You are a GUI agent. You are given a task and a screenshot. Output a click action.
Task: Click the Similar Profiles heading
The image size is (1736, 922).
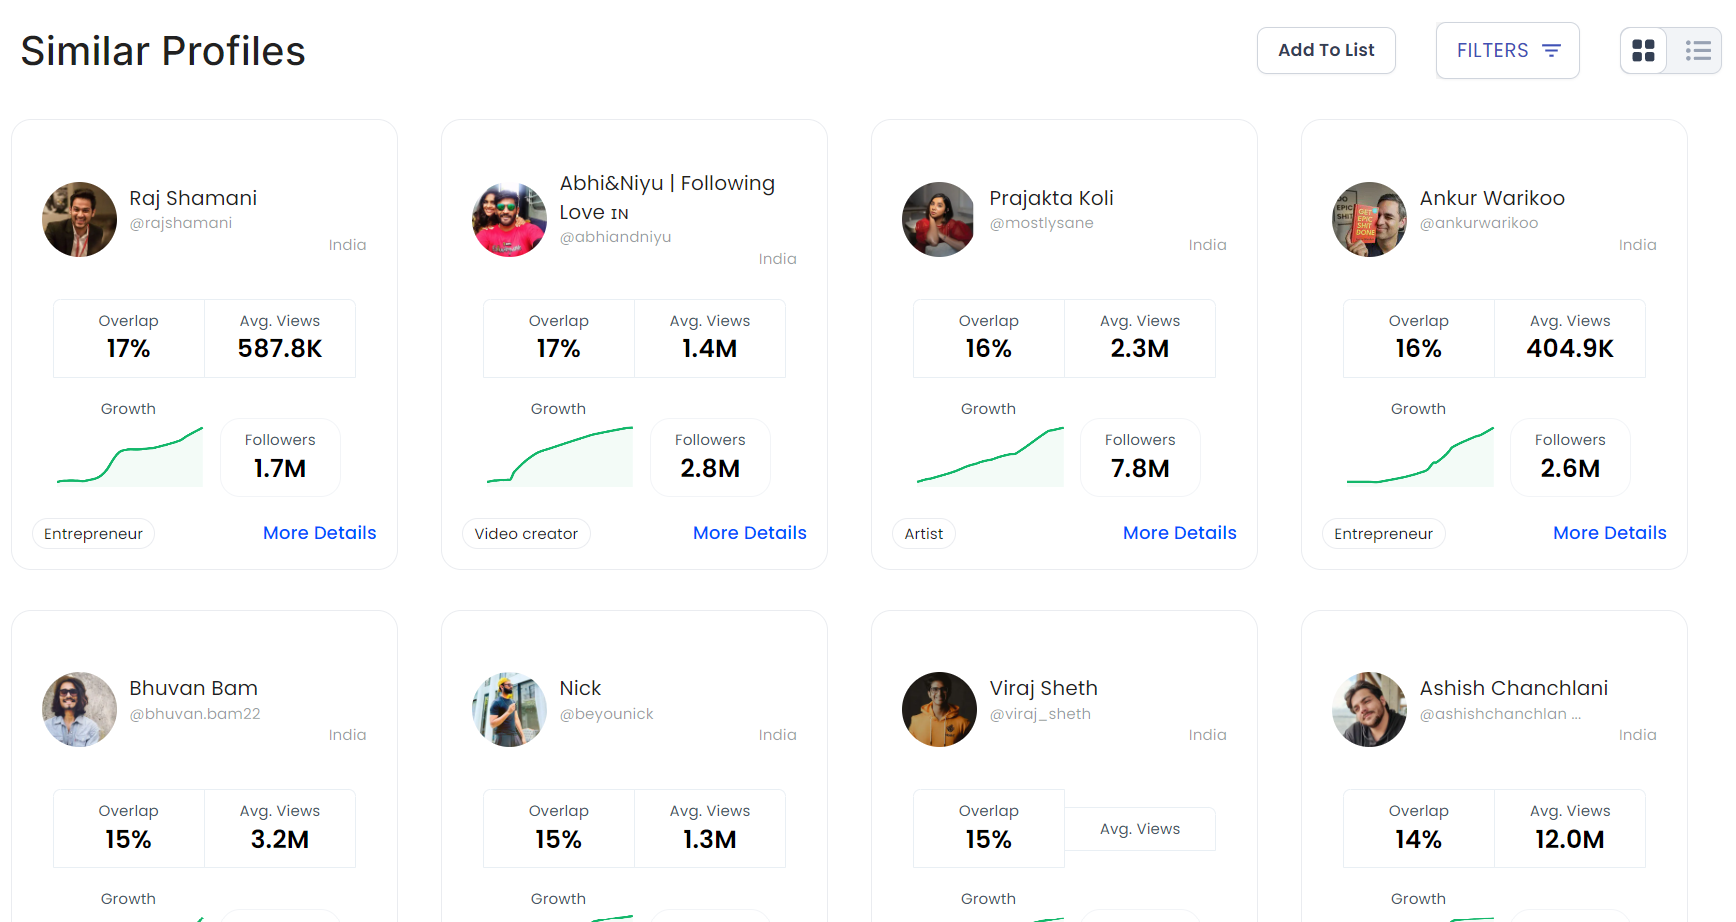tap(163, 51)
